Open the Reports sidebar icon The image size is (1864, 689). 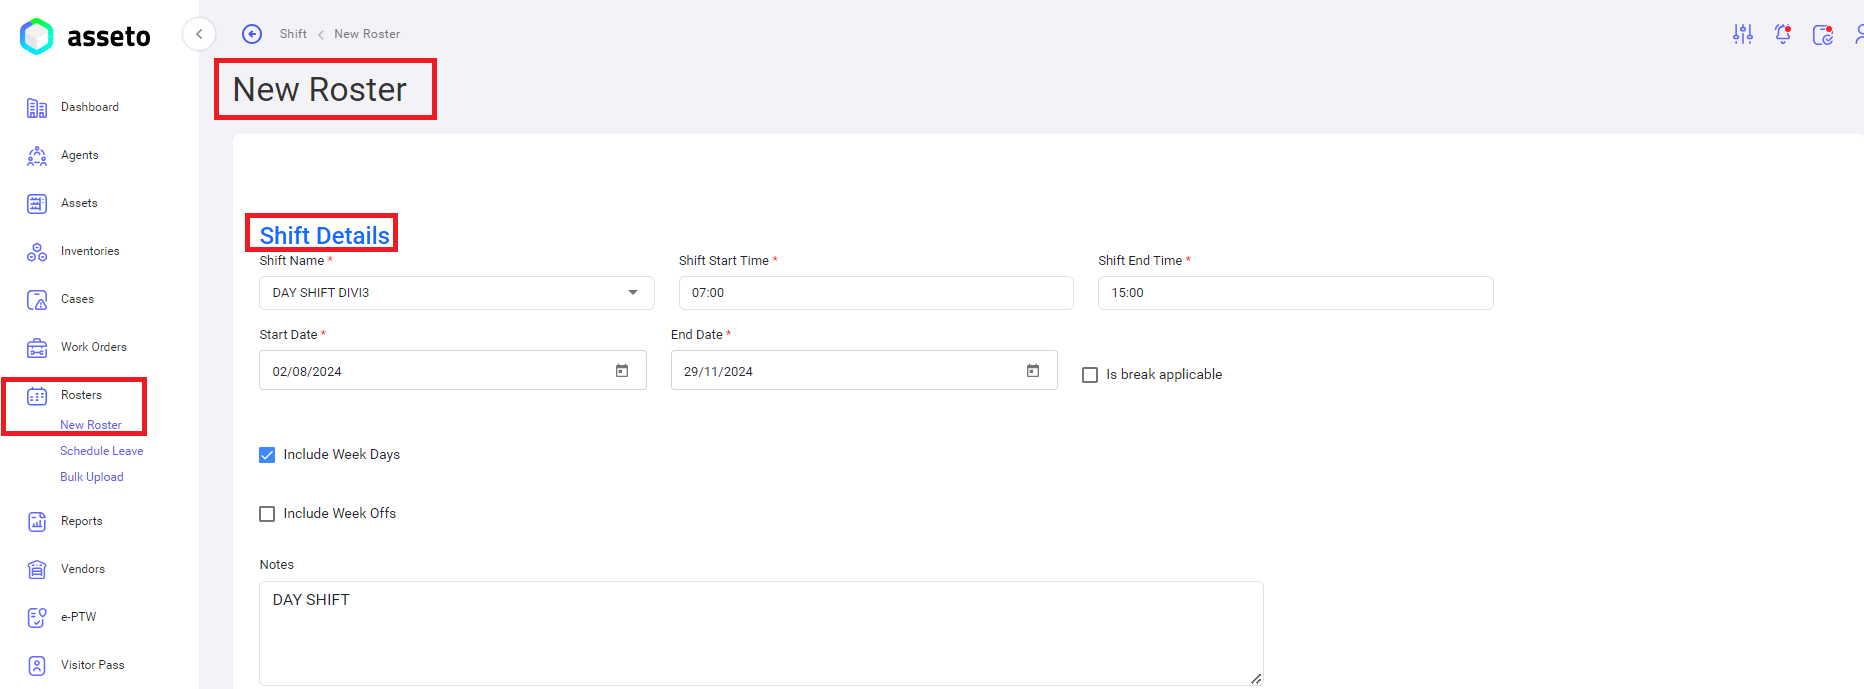37,522
